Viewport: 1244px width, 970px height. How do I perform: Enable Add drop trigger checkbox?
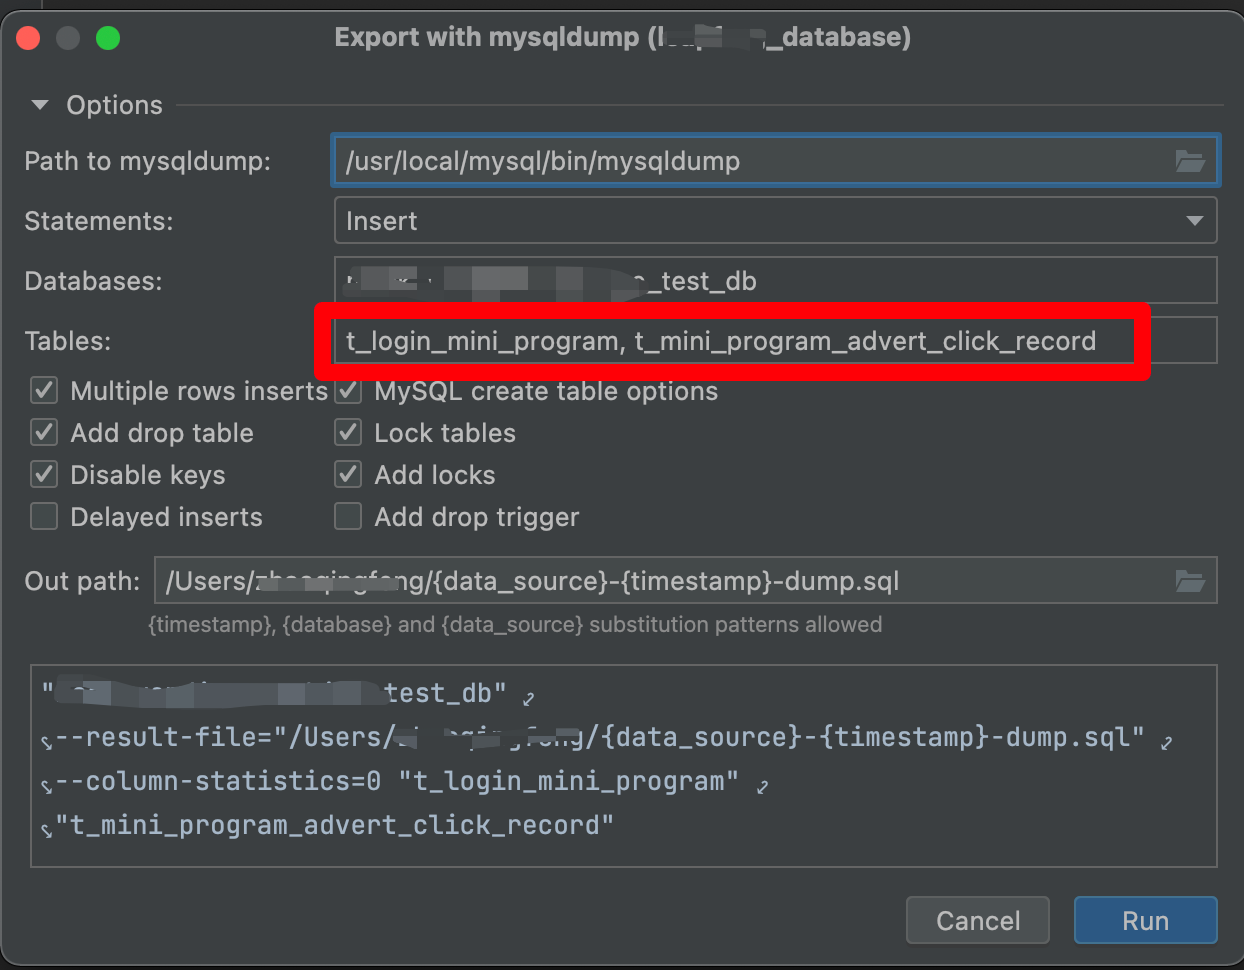[348, 516]
